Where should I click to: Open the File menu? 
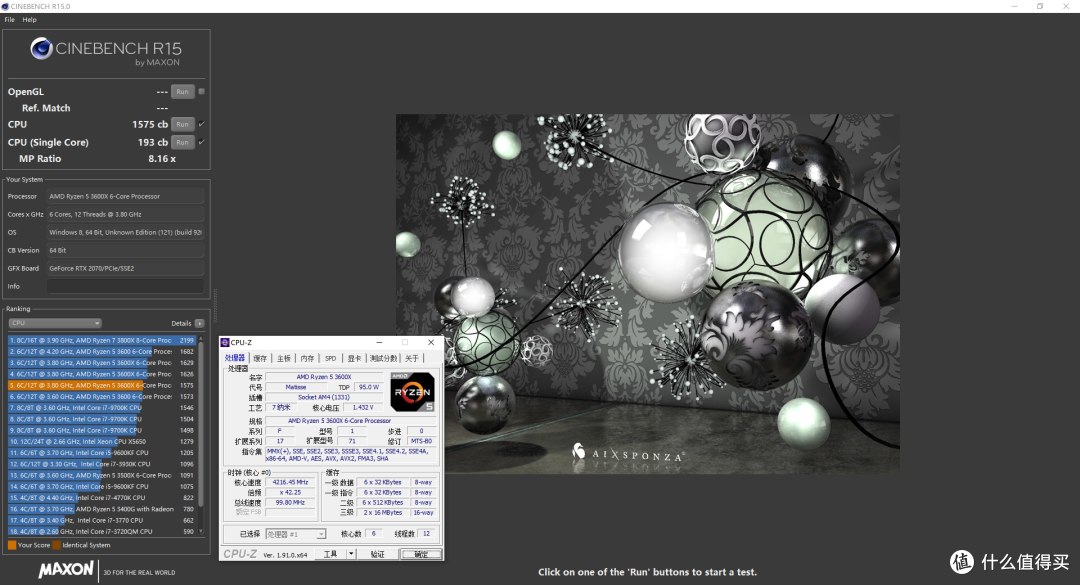(10, 19)
